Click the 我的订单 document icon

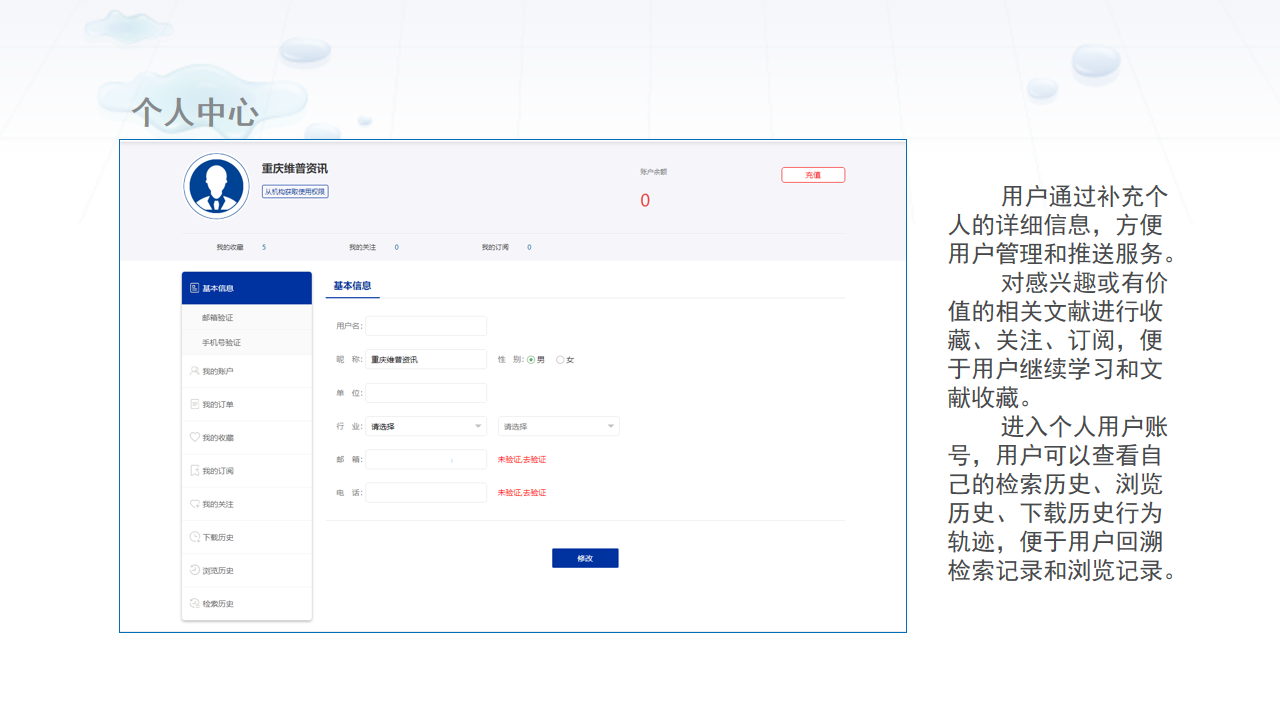click(194, 404)
